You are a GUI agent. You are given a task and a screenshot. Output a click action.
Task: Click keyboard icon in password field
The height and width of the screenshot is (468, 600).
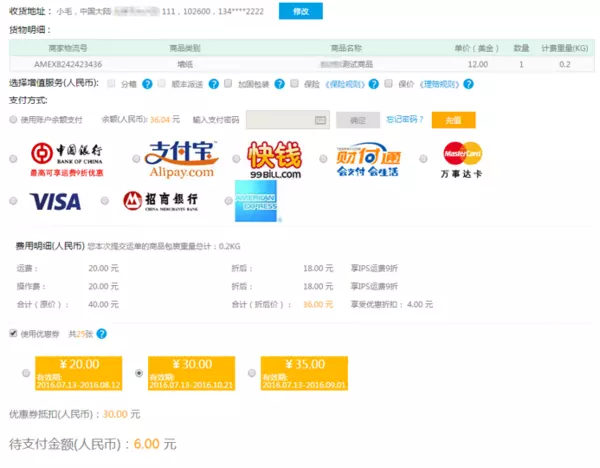320,120
